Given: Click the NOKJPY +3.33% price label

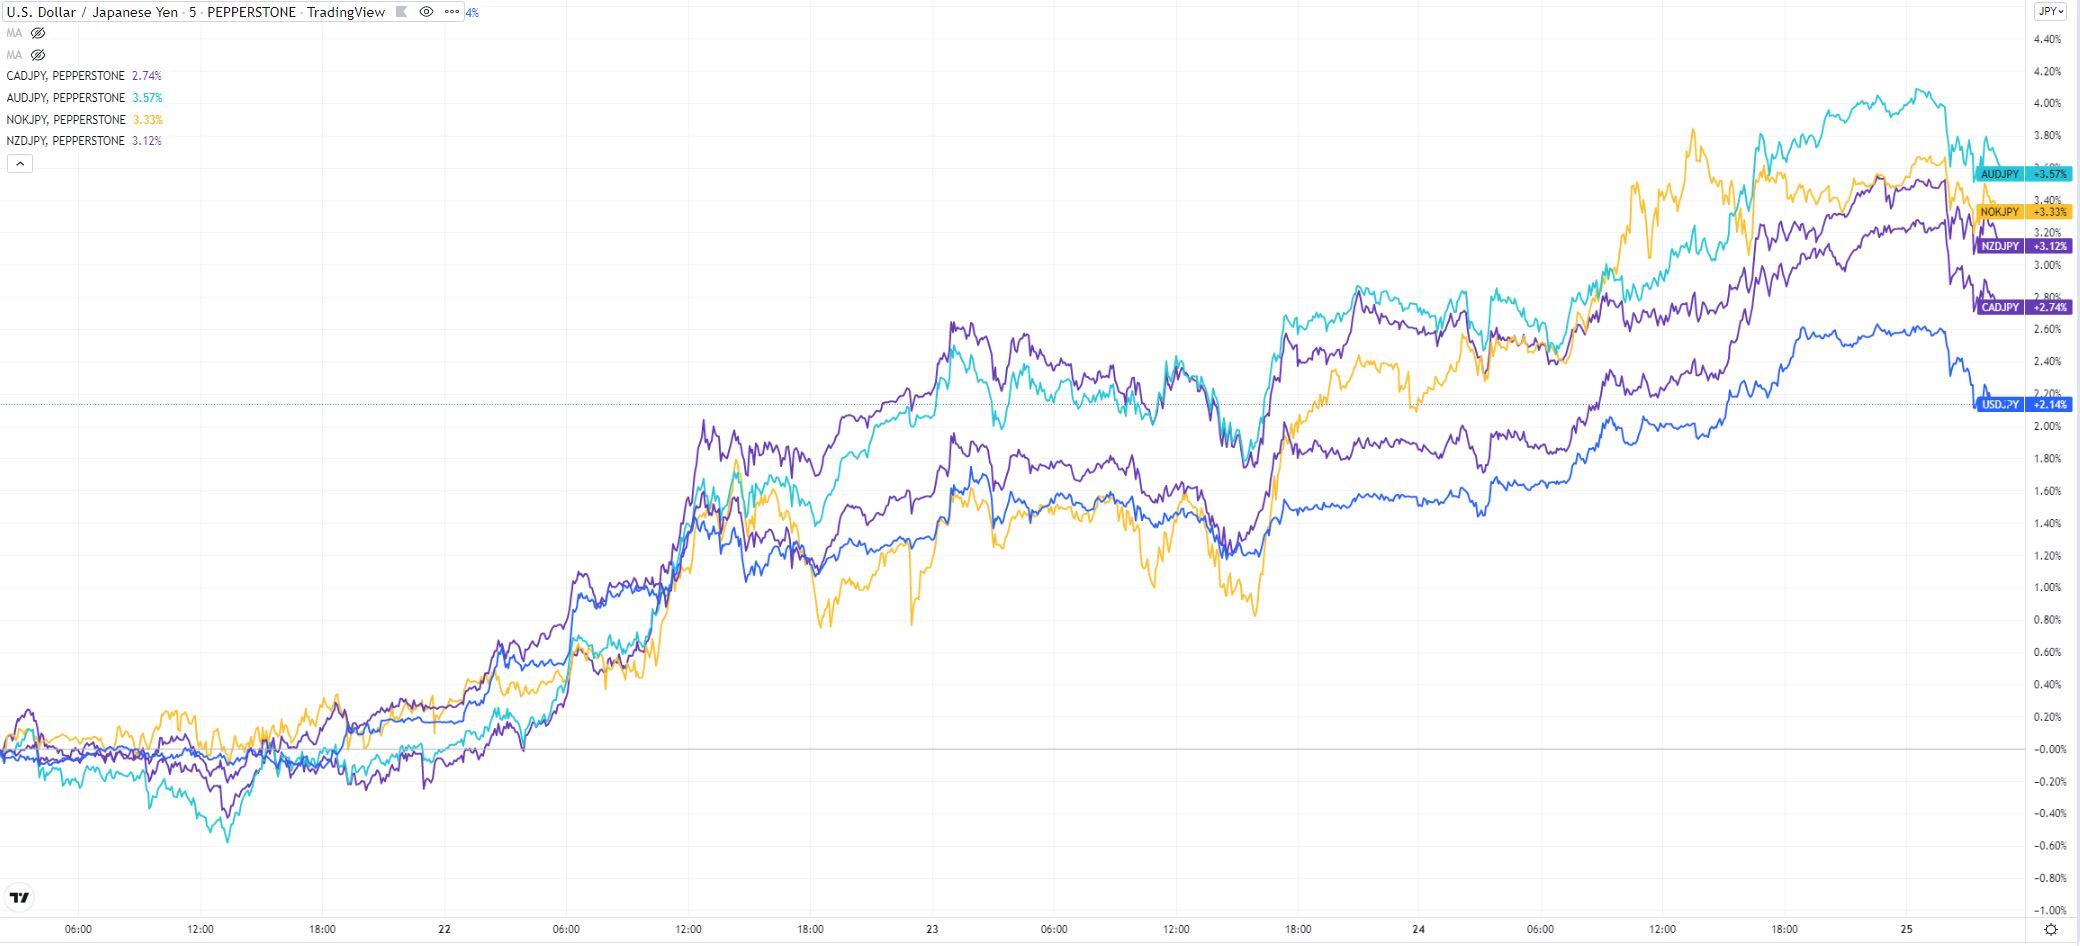Looking at the screenshot, I should [x=2022, y=212].
